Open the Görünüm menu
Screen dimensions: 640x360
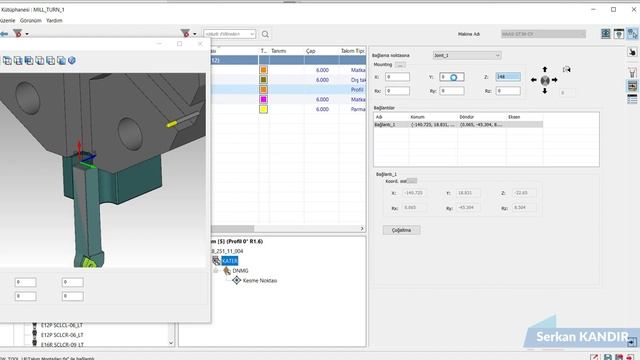coord(31,20)
